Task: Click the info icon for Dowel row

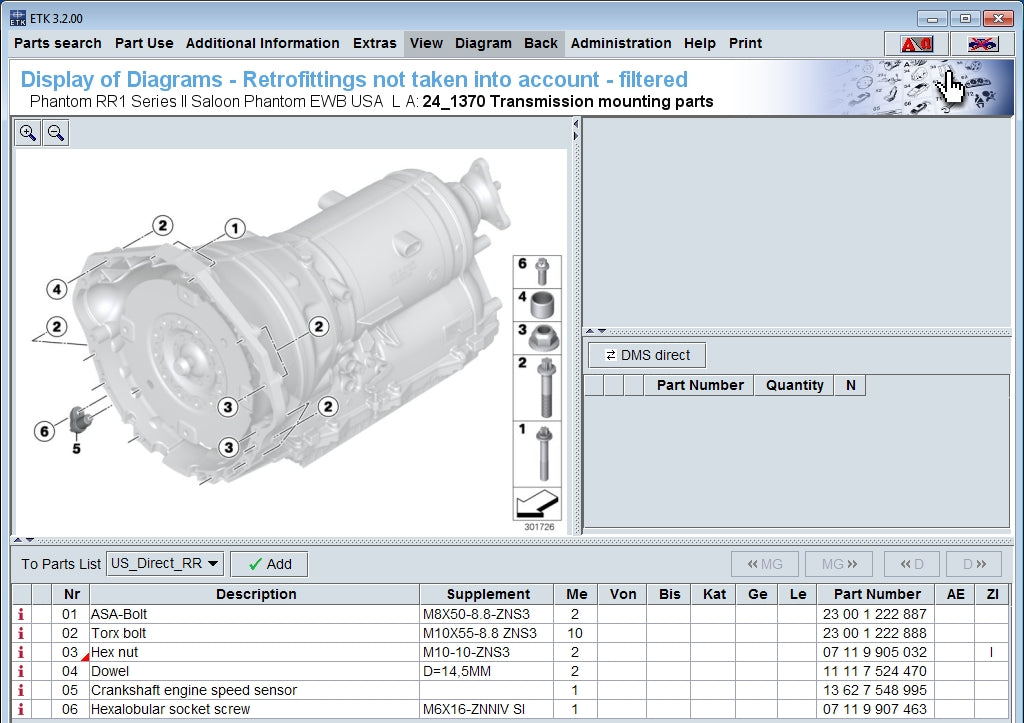Action: click(21, 671)
